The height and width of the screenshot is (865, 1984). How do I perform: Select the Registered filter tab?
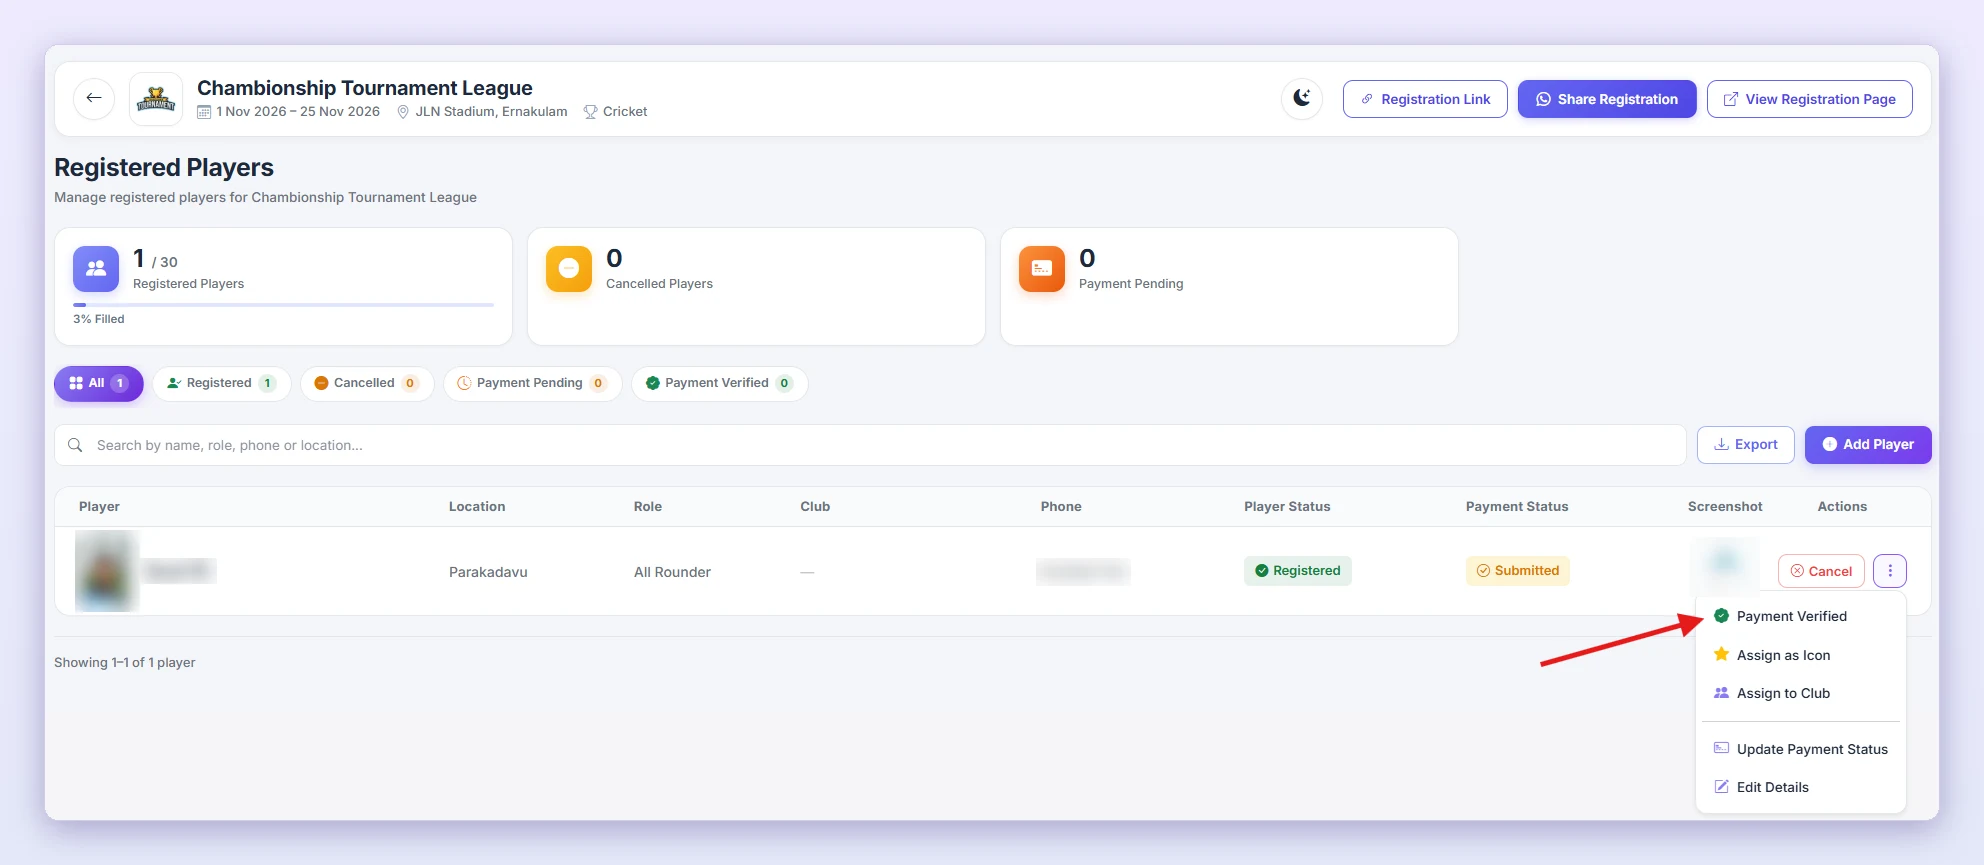pos(222,383)
